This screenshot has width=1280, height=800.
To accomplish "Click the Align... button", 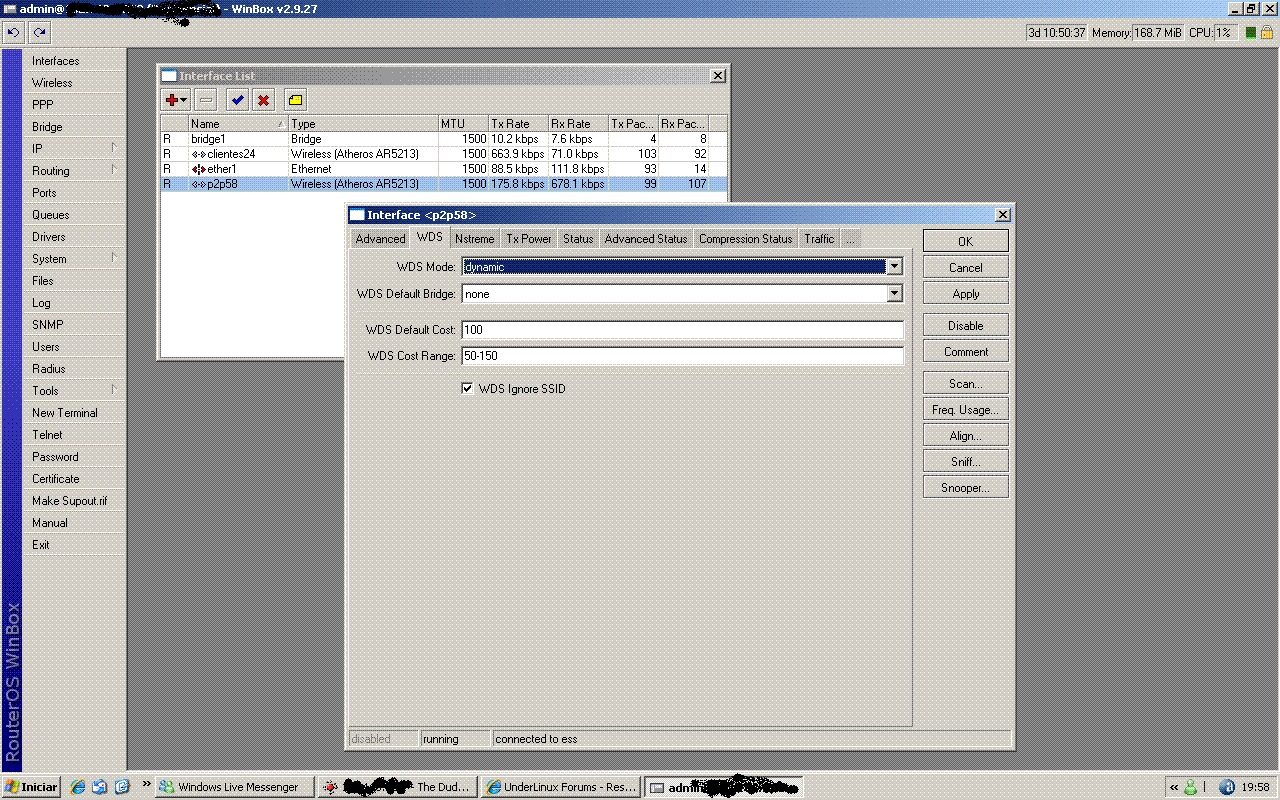I will (965, 436).
